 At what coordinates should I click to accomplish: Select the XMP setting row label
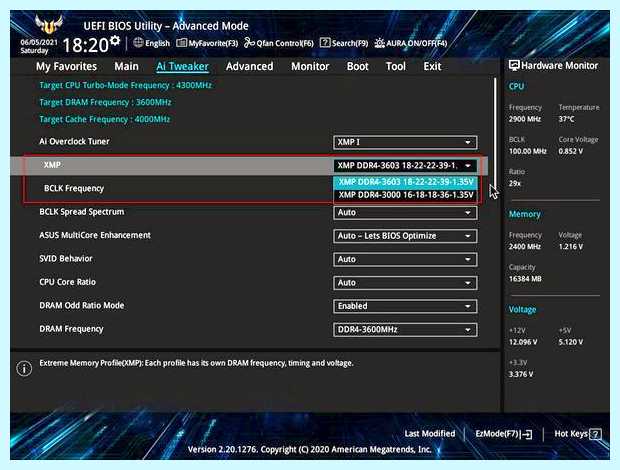52,165
